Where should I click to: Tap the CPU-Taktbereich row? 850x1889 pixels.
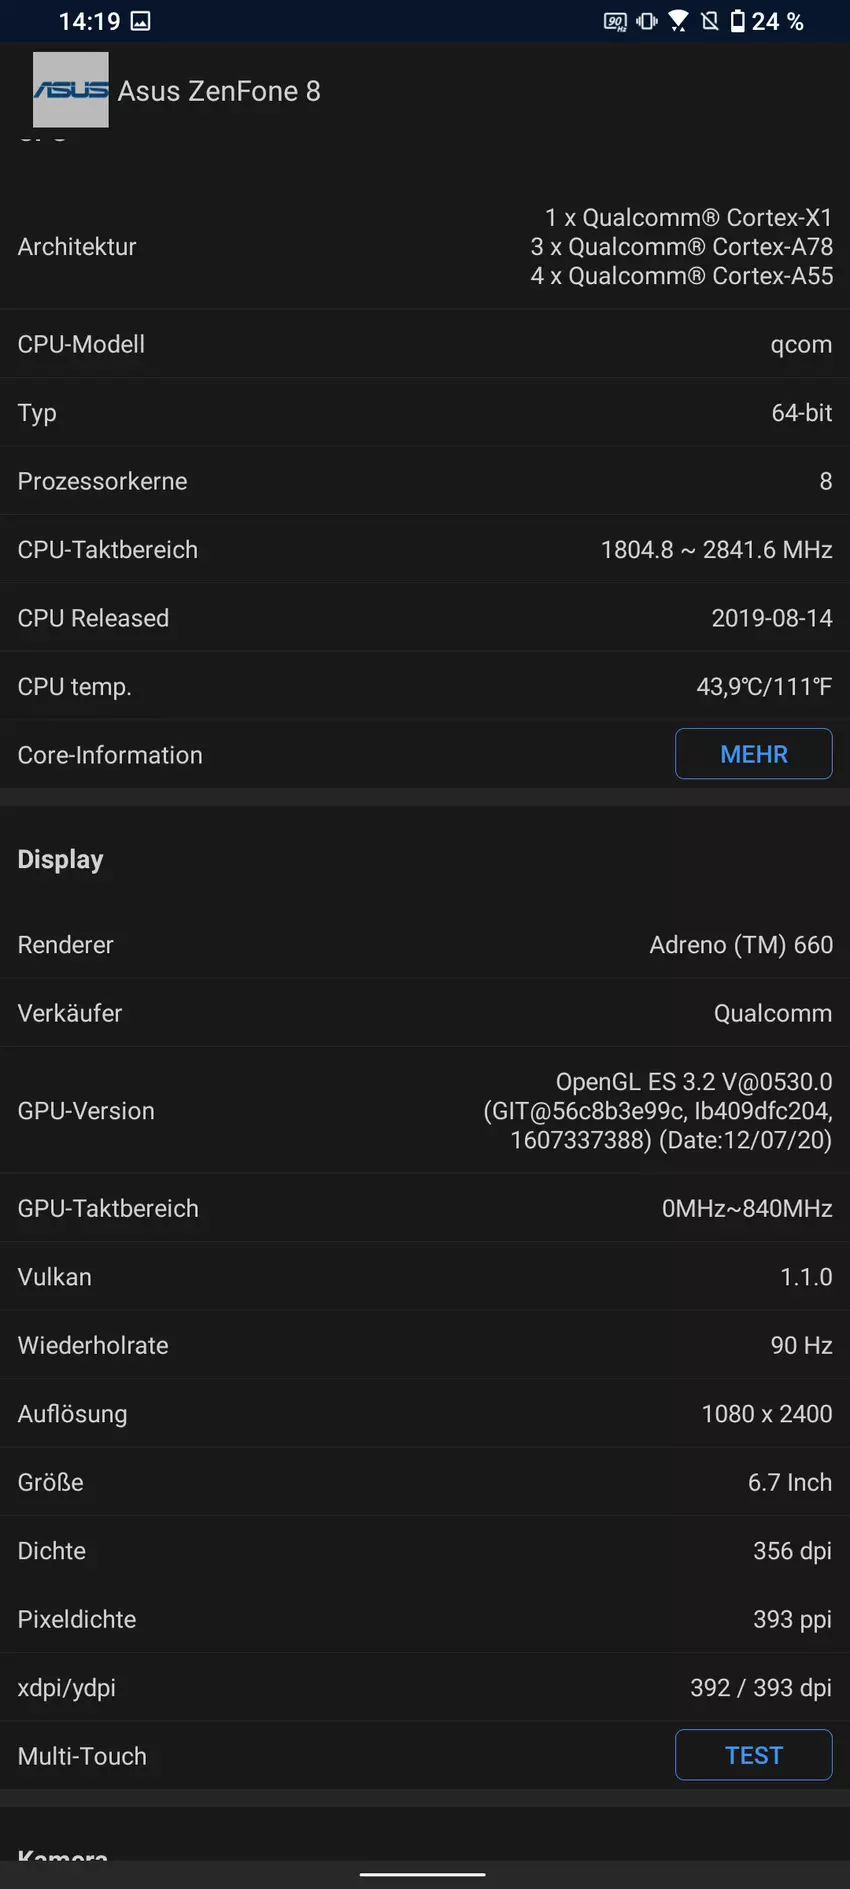click(425, 550)
